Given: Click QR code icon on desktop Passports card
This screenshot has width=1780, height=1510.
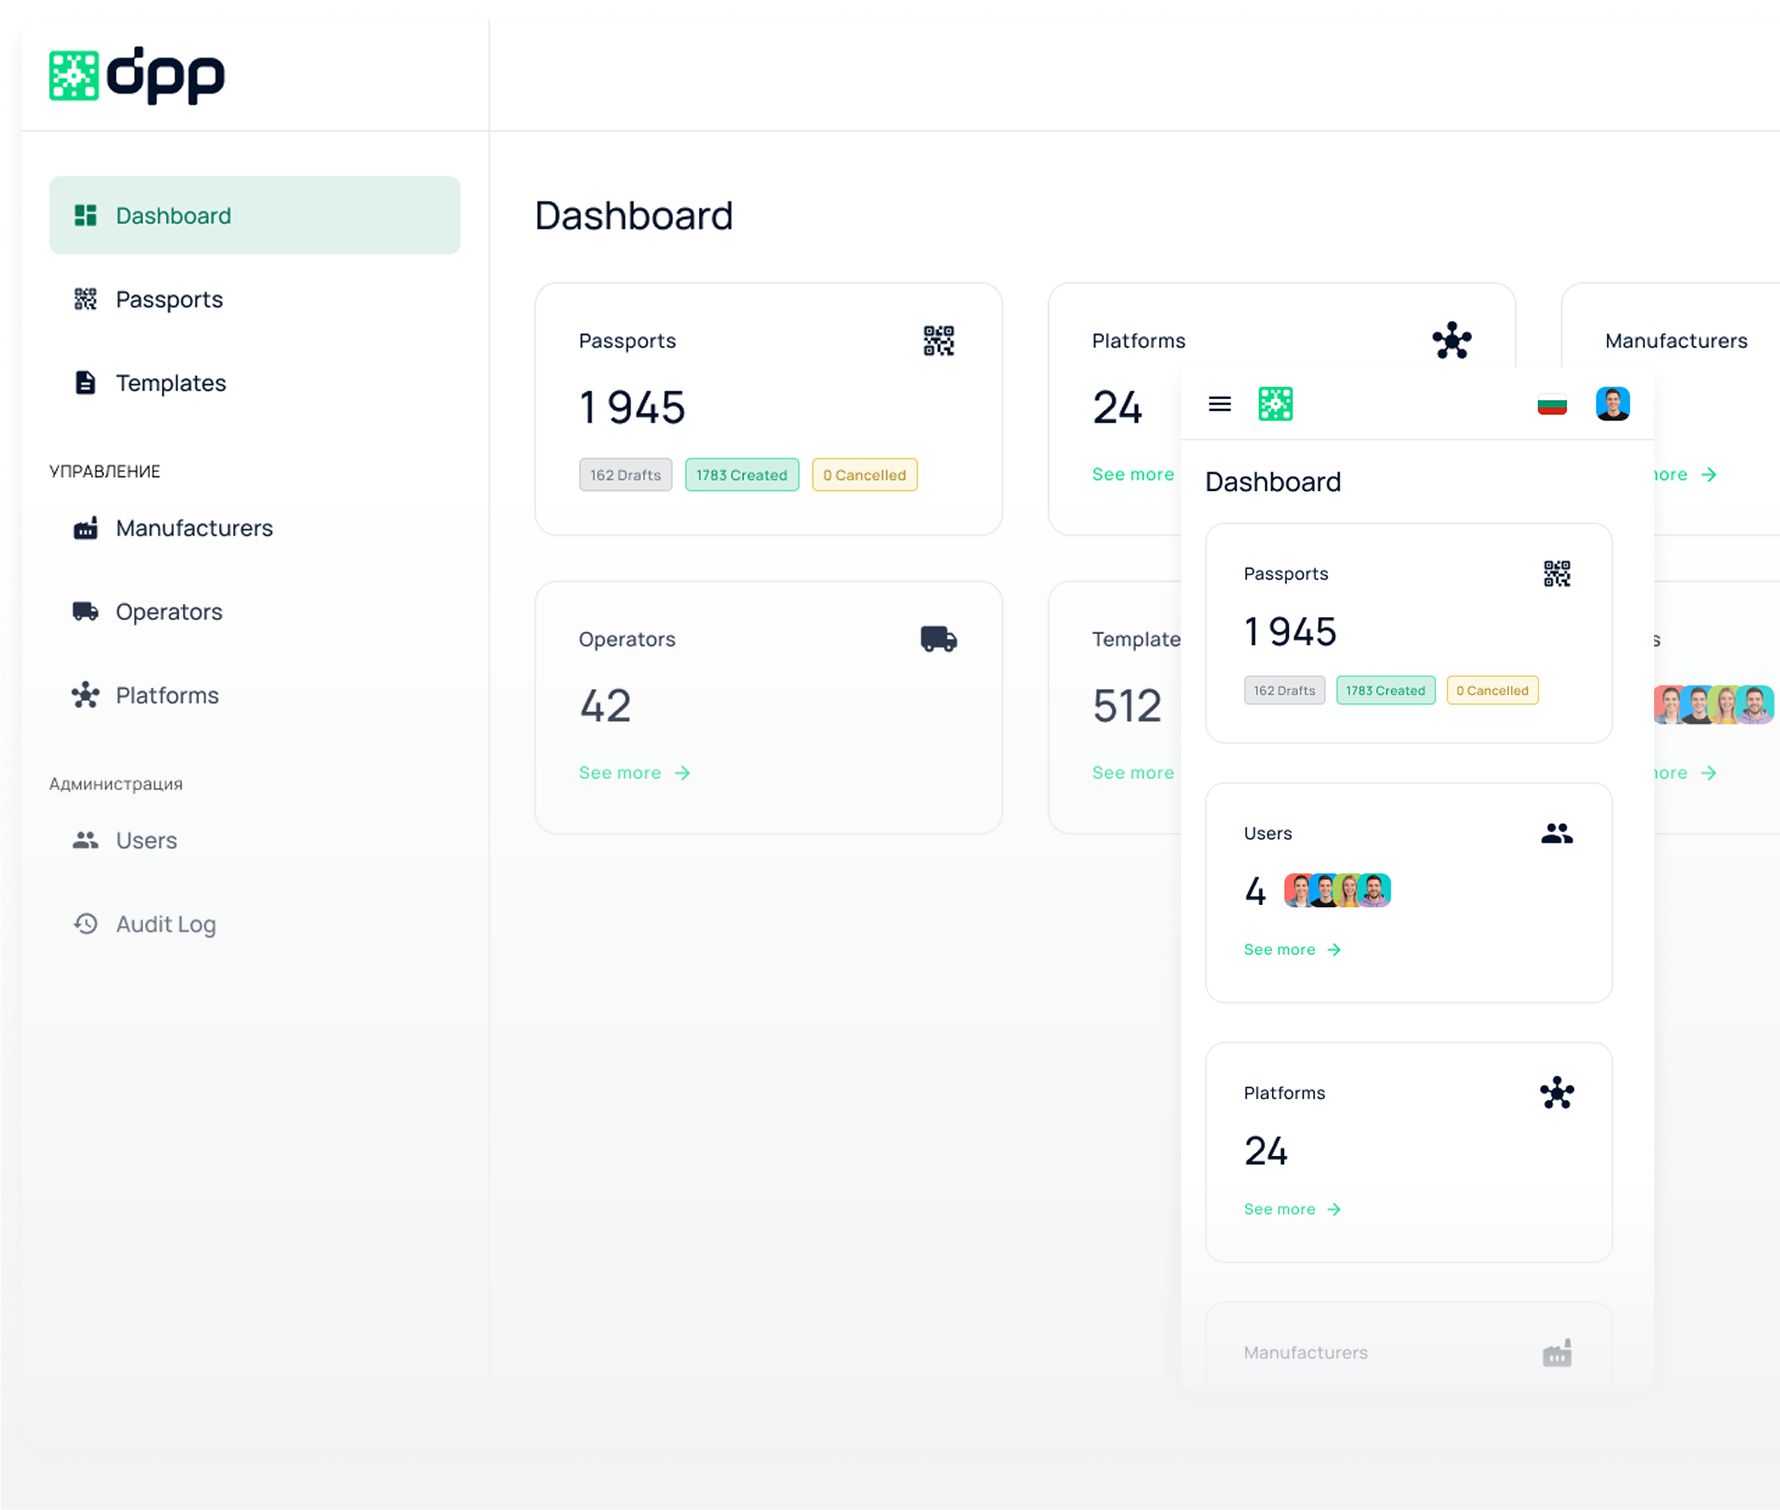Looking at the screenshot, I should coord(939,341).
